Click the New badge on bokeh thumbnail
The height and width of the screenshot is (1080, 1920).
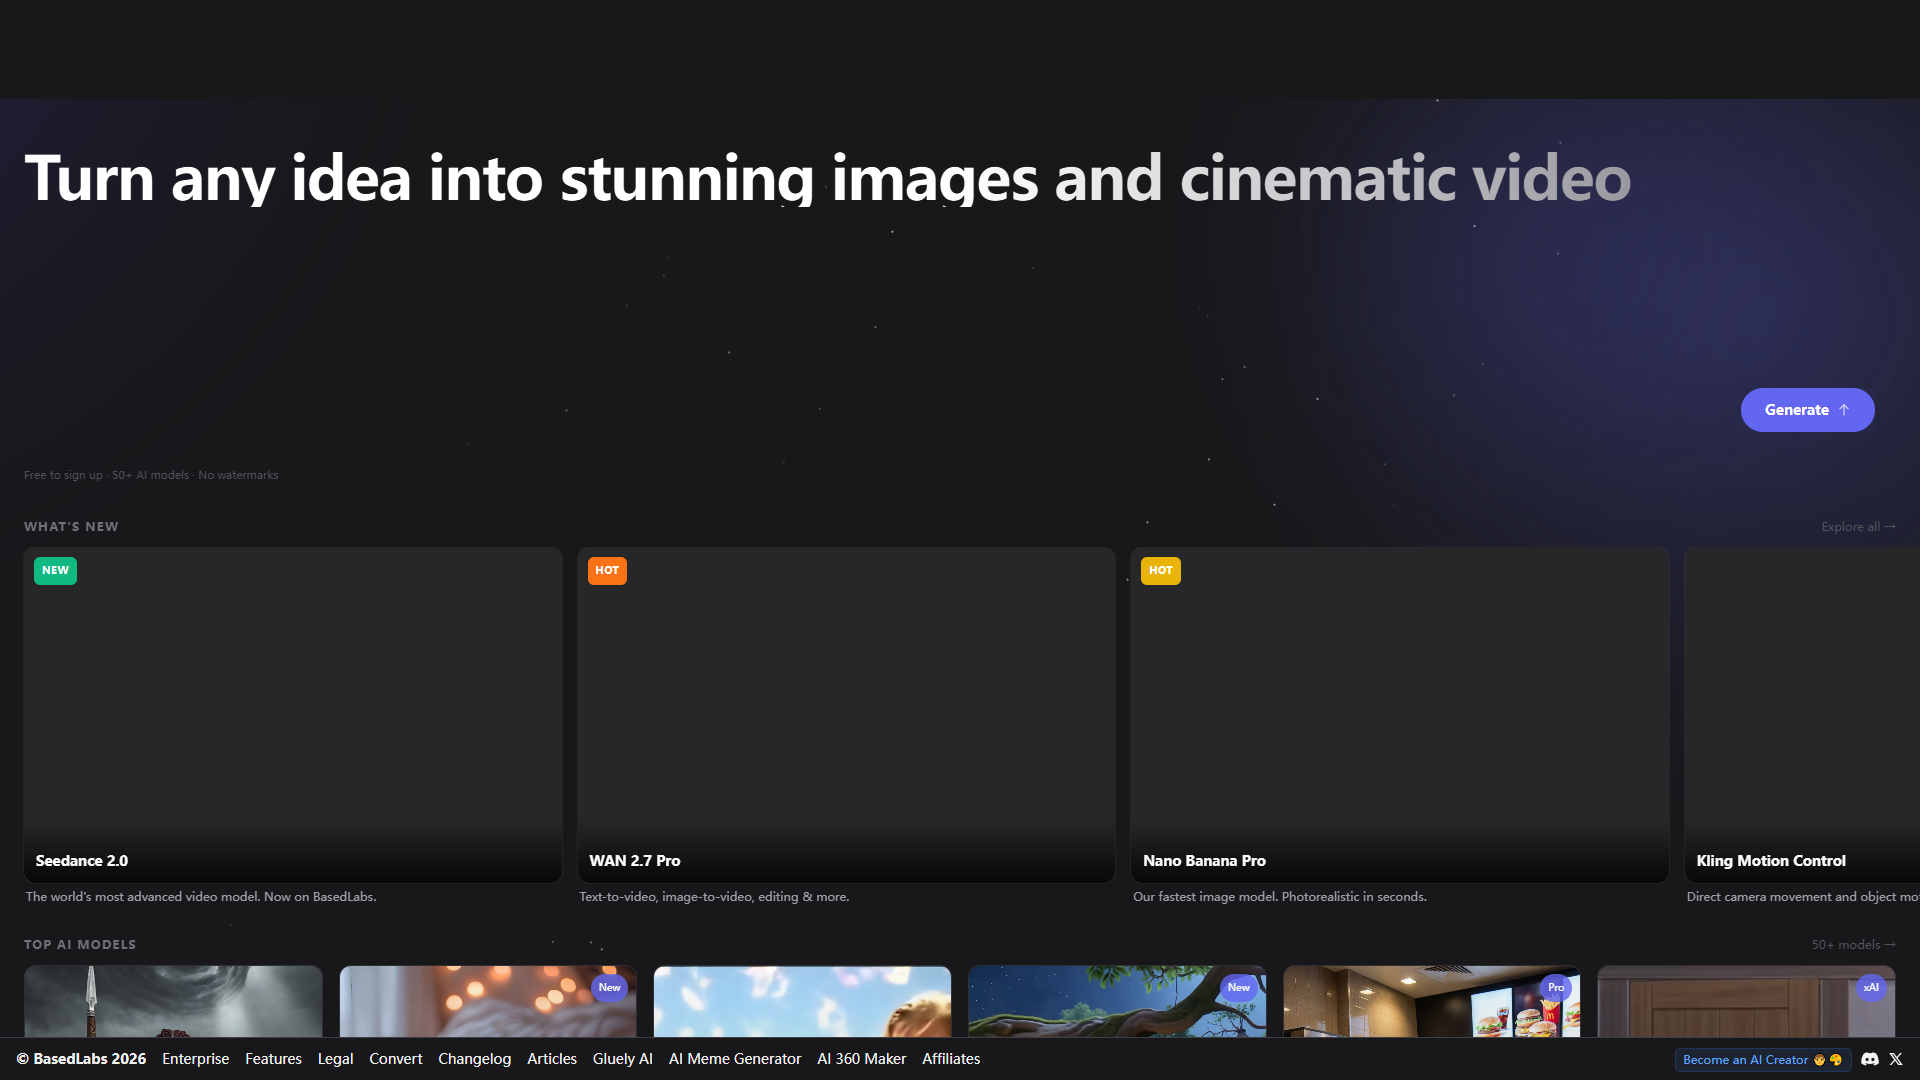coord(609,988)
